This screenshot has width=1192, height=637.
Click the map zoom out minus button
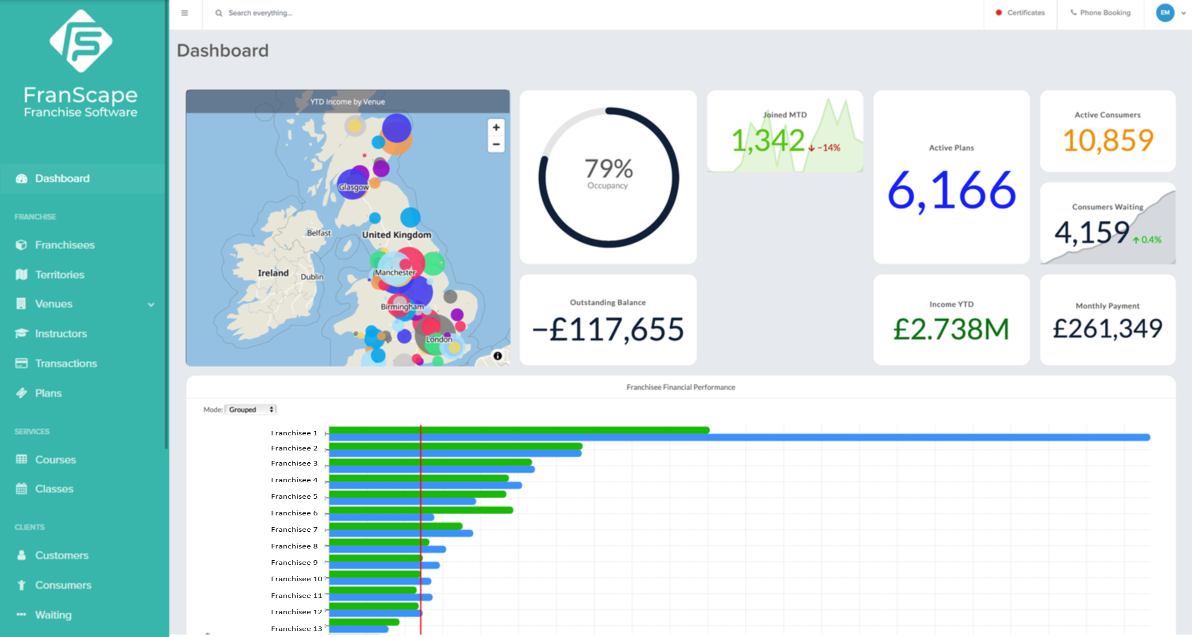[496, 144]
